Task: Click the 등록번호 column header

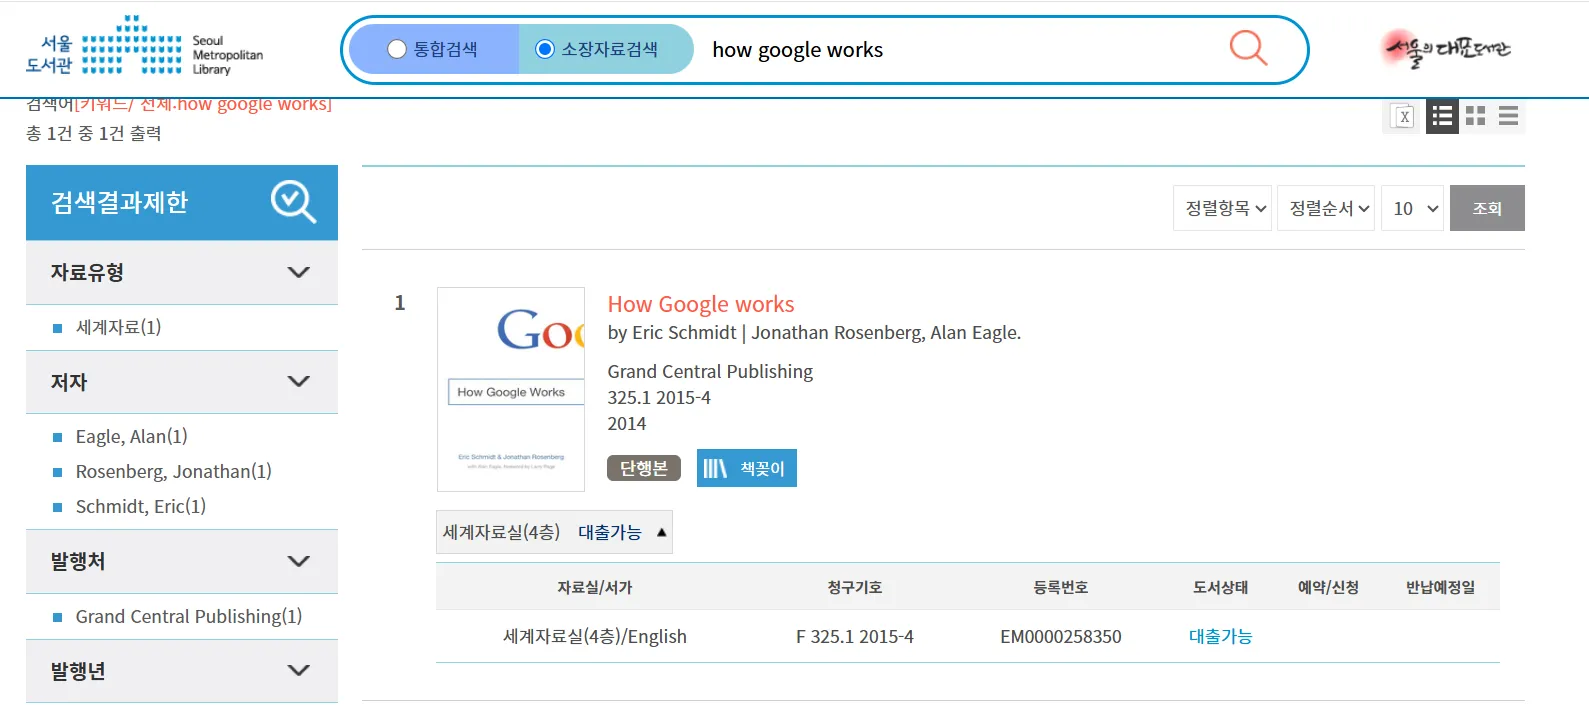Action: 1061,587
